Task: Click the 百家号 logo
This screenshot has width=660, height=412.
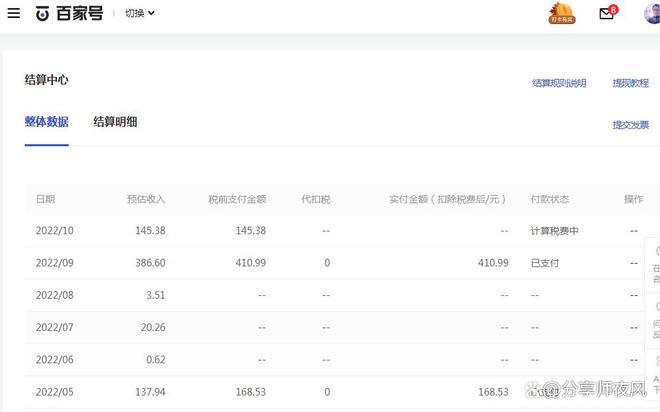Action: [x=69, y=14]
